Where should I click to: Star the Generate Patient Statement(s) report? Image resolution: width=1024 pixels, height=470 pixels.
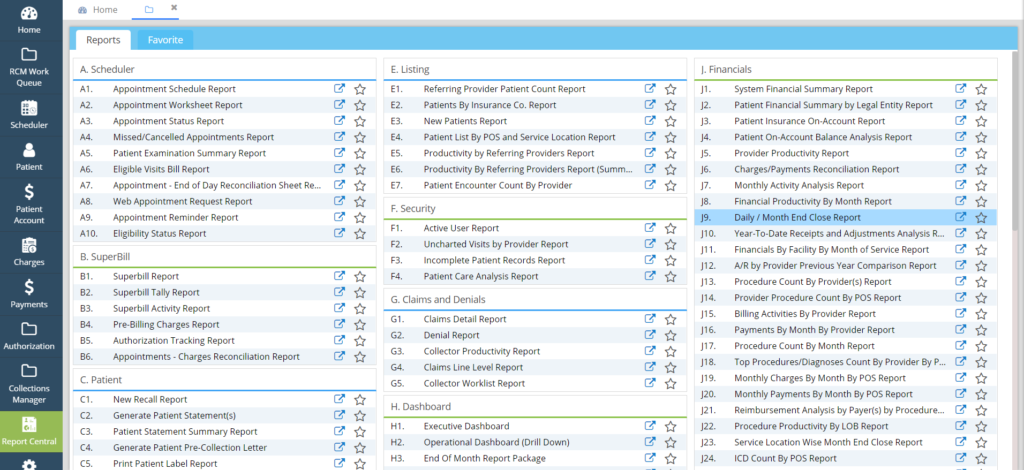coord(360,416)
